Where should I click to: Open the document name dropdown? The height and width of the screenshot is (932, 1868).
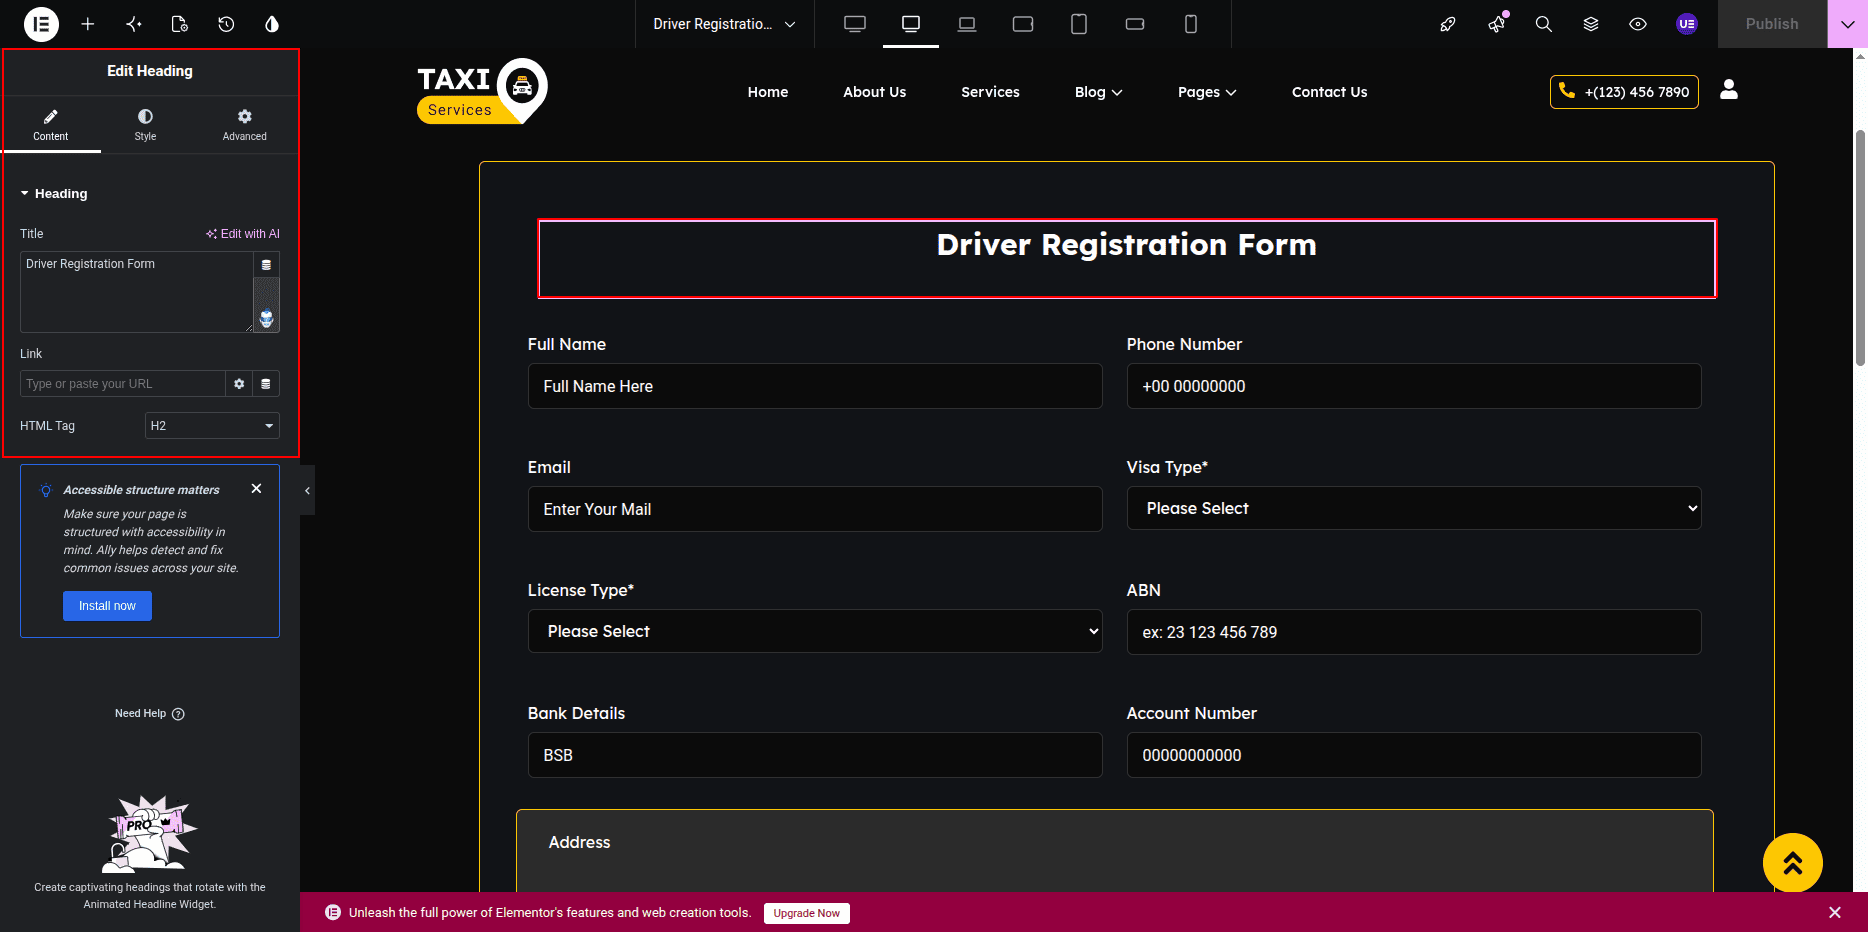point(724,24)
